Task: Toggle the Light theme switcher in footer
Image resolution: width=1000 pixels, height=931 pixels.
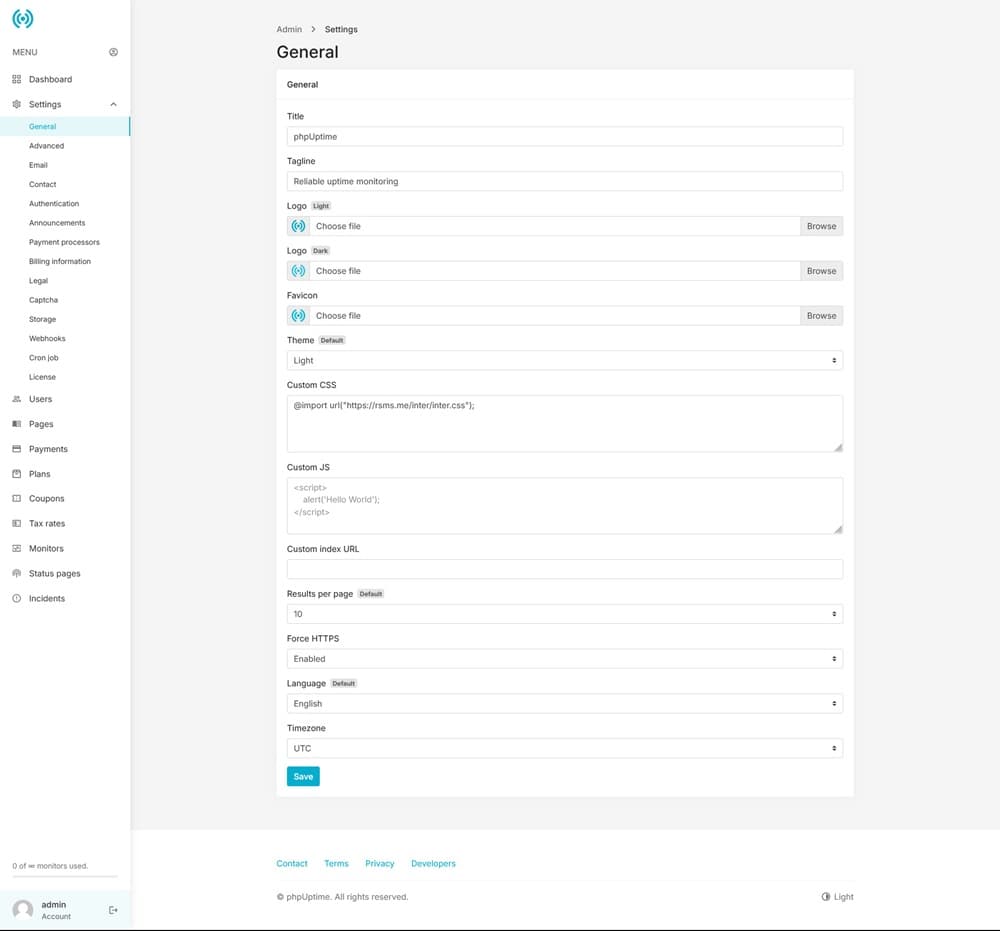Action: pyautogui.click(x=838, y=897)
